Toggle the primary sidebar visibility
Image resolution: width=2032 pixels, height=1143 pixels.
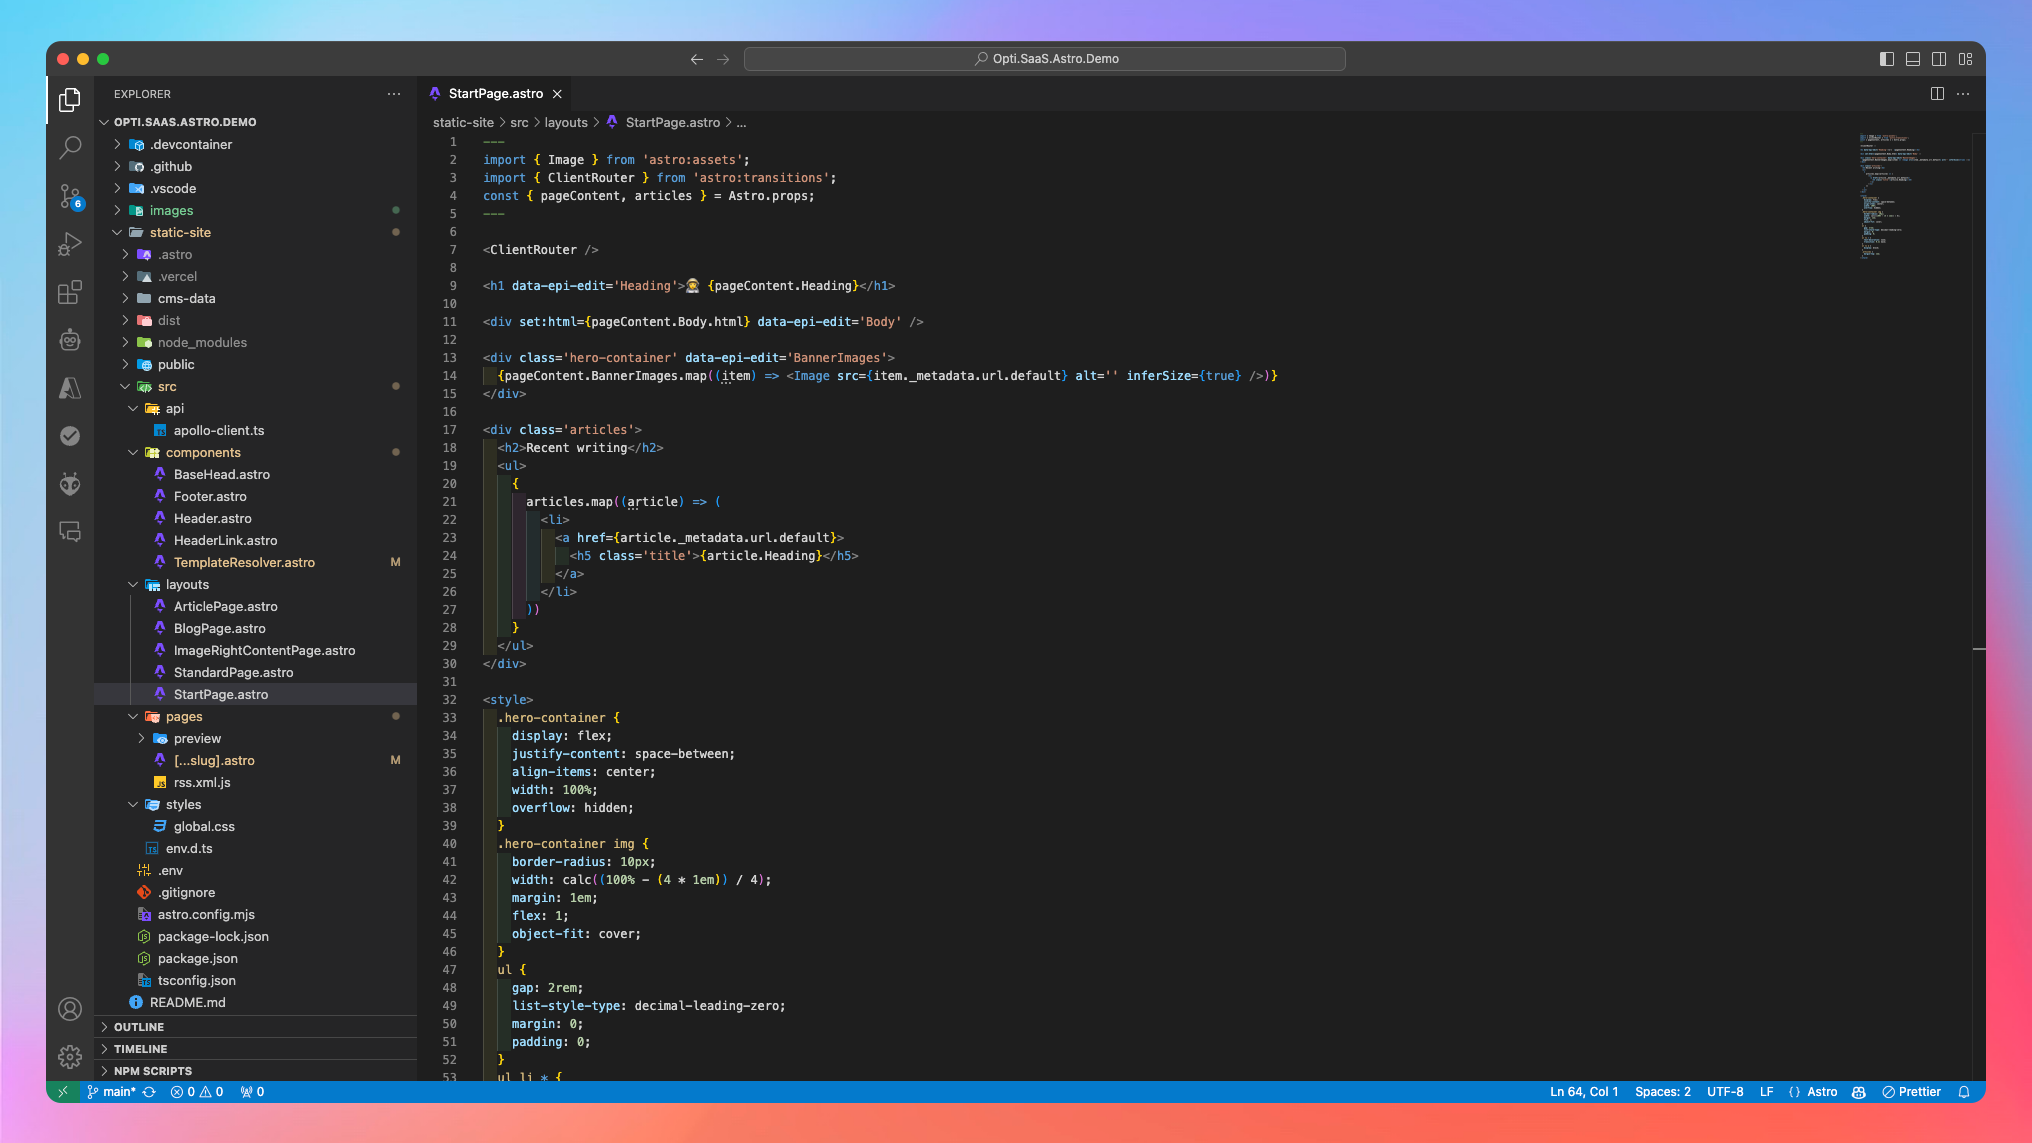point(1887,59)
